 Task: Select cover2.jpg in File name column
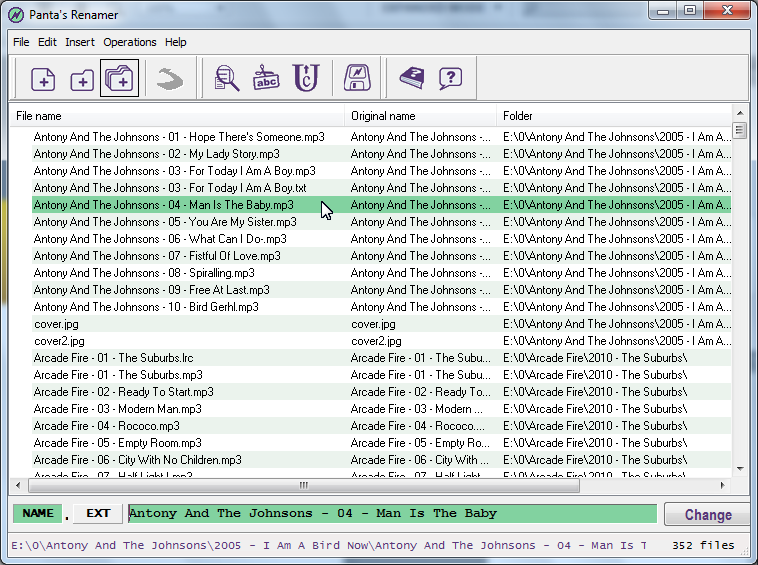pos(59,341)
